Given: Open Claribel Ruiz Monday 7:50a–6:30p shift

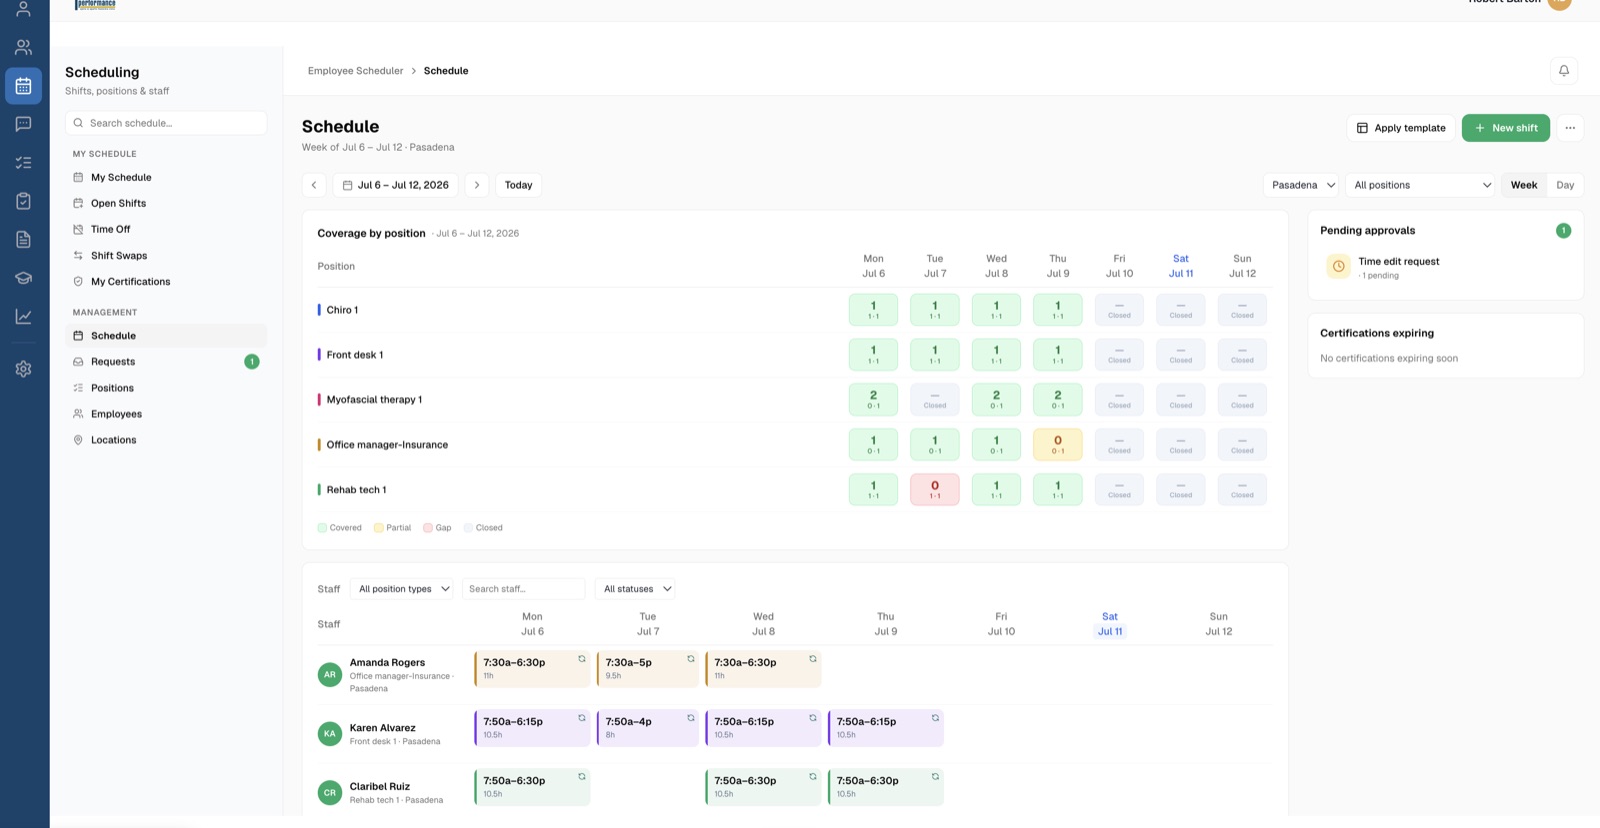Looking at the screenshot, I should coord(532,787).
